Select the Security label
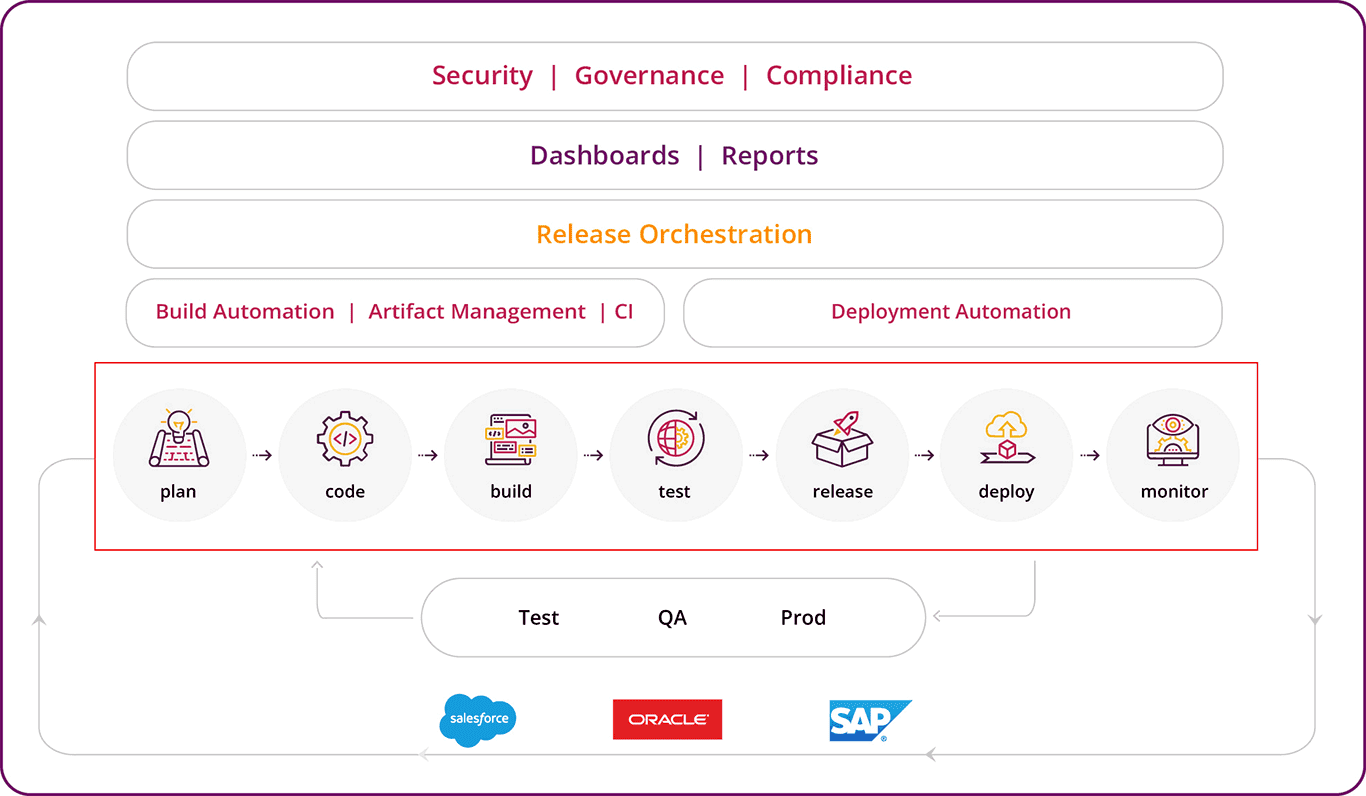This screenshot has width=1366, height=796. pyautogui.click(x=482, y=76)
